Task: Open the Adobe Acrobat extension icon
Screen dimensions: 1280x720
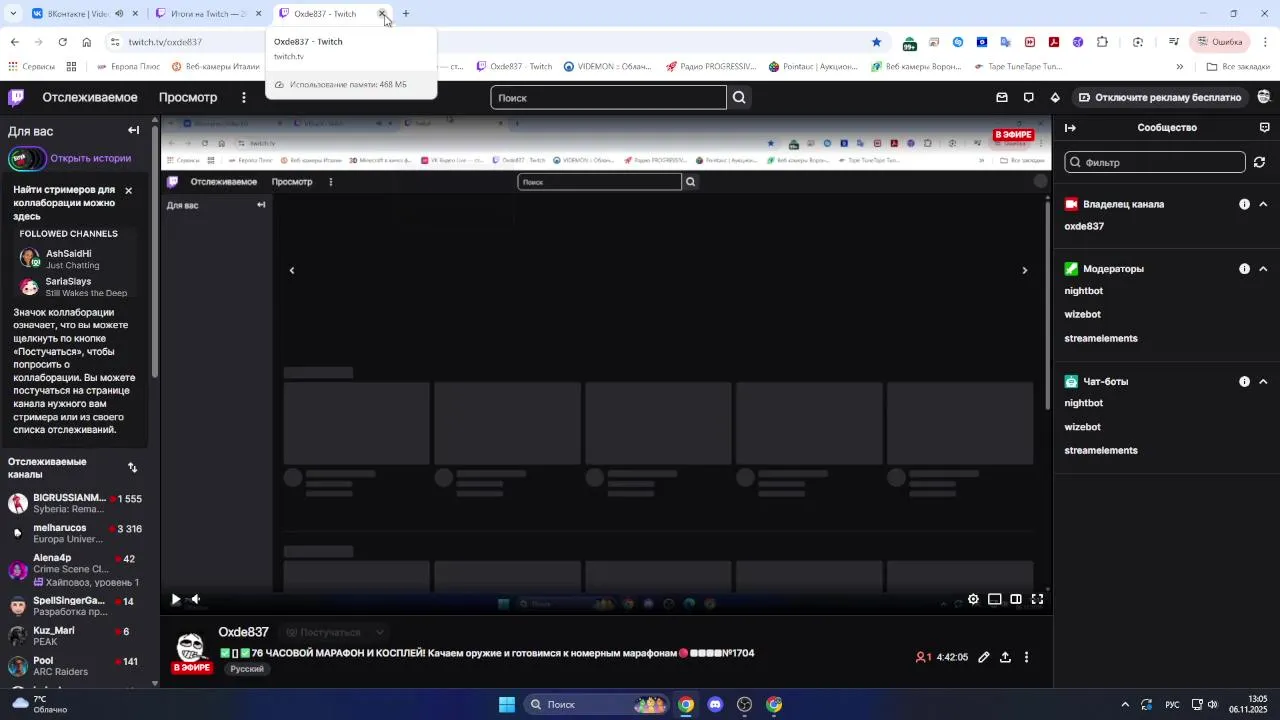Action: (x=1054, y=42)
